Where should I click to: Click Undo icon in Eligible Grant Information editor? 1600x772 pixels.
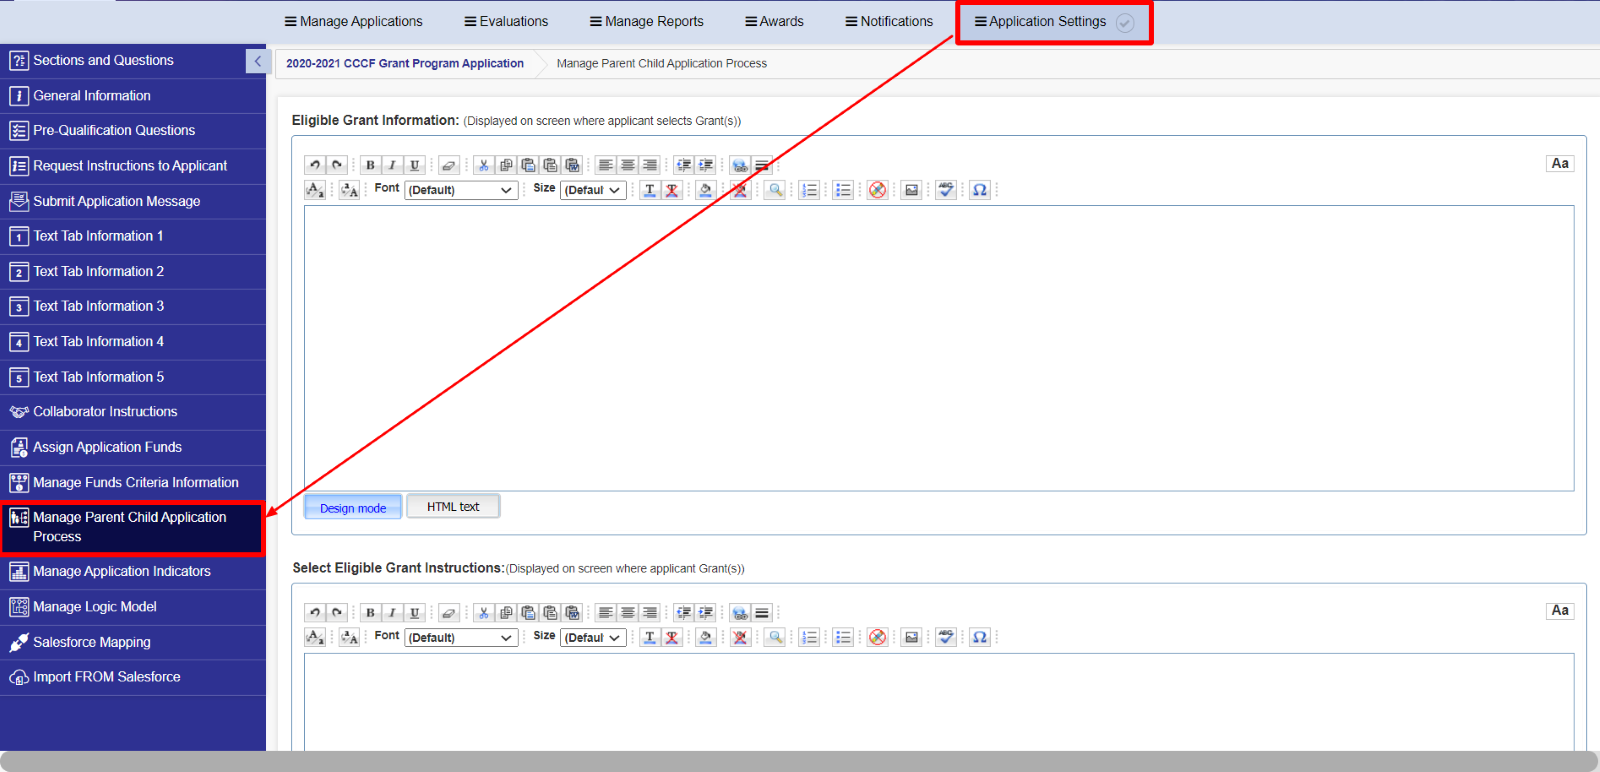[x=315, y=165]
